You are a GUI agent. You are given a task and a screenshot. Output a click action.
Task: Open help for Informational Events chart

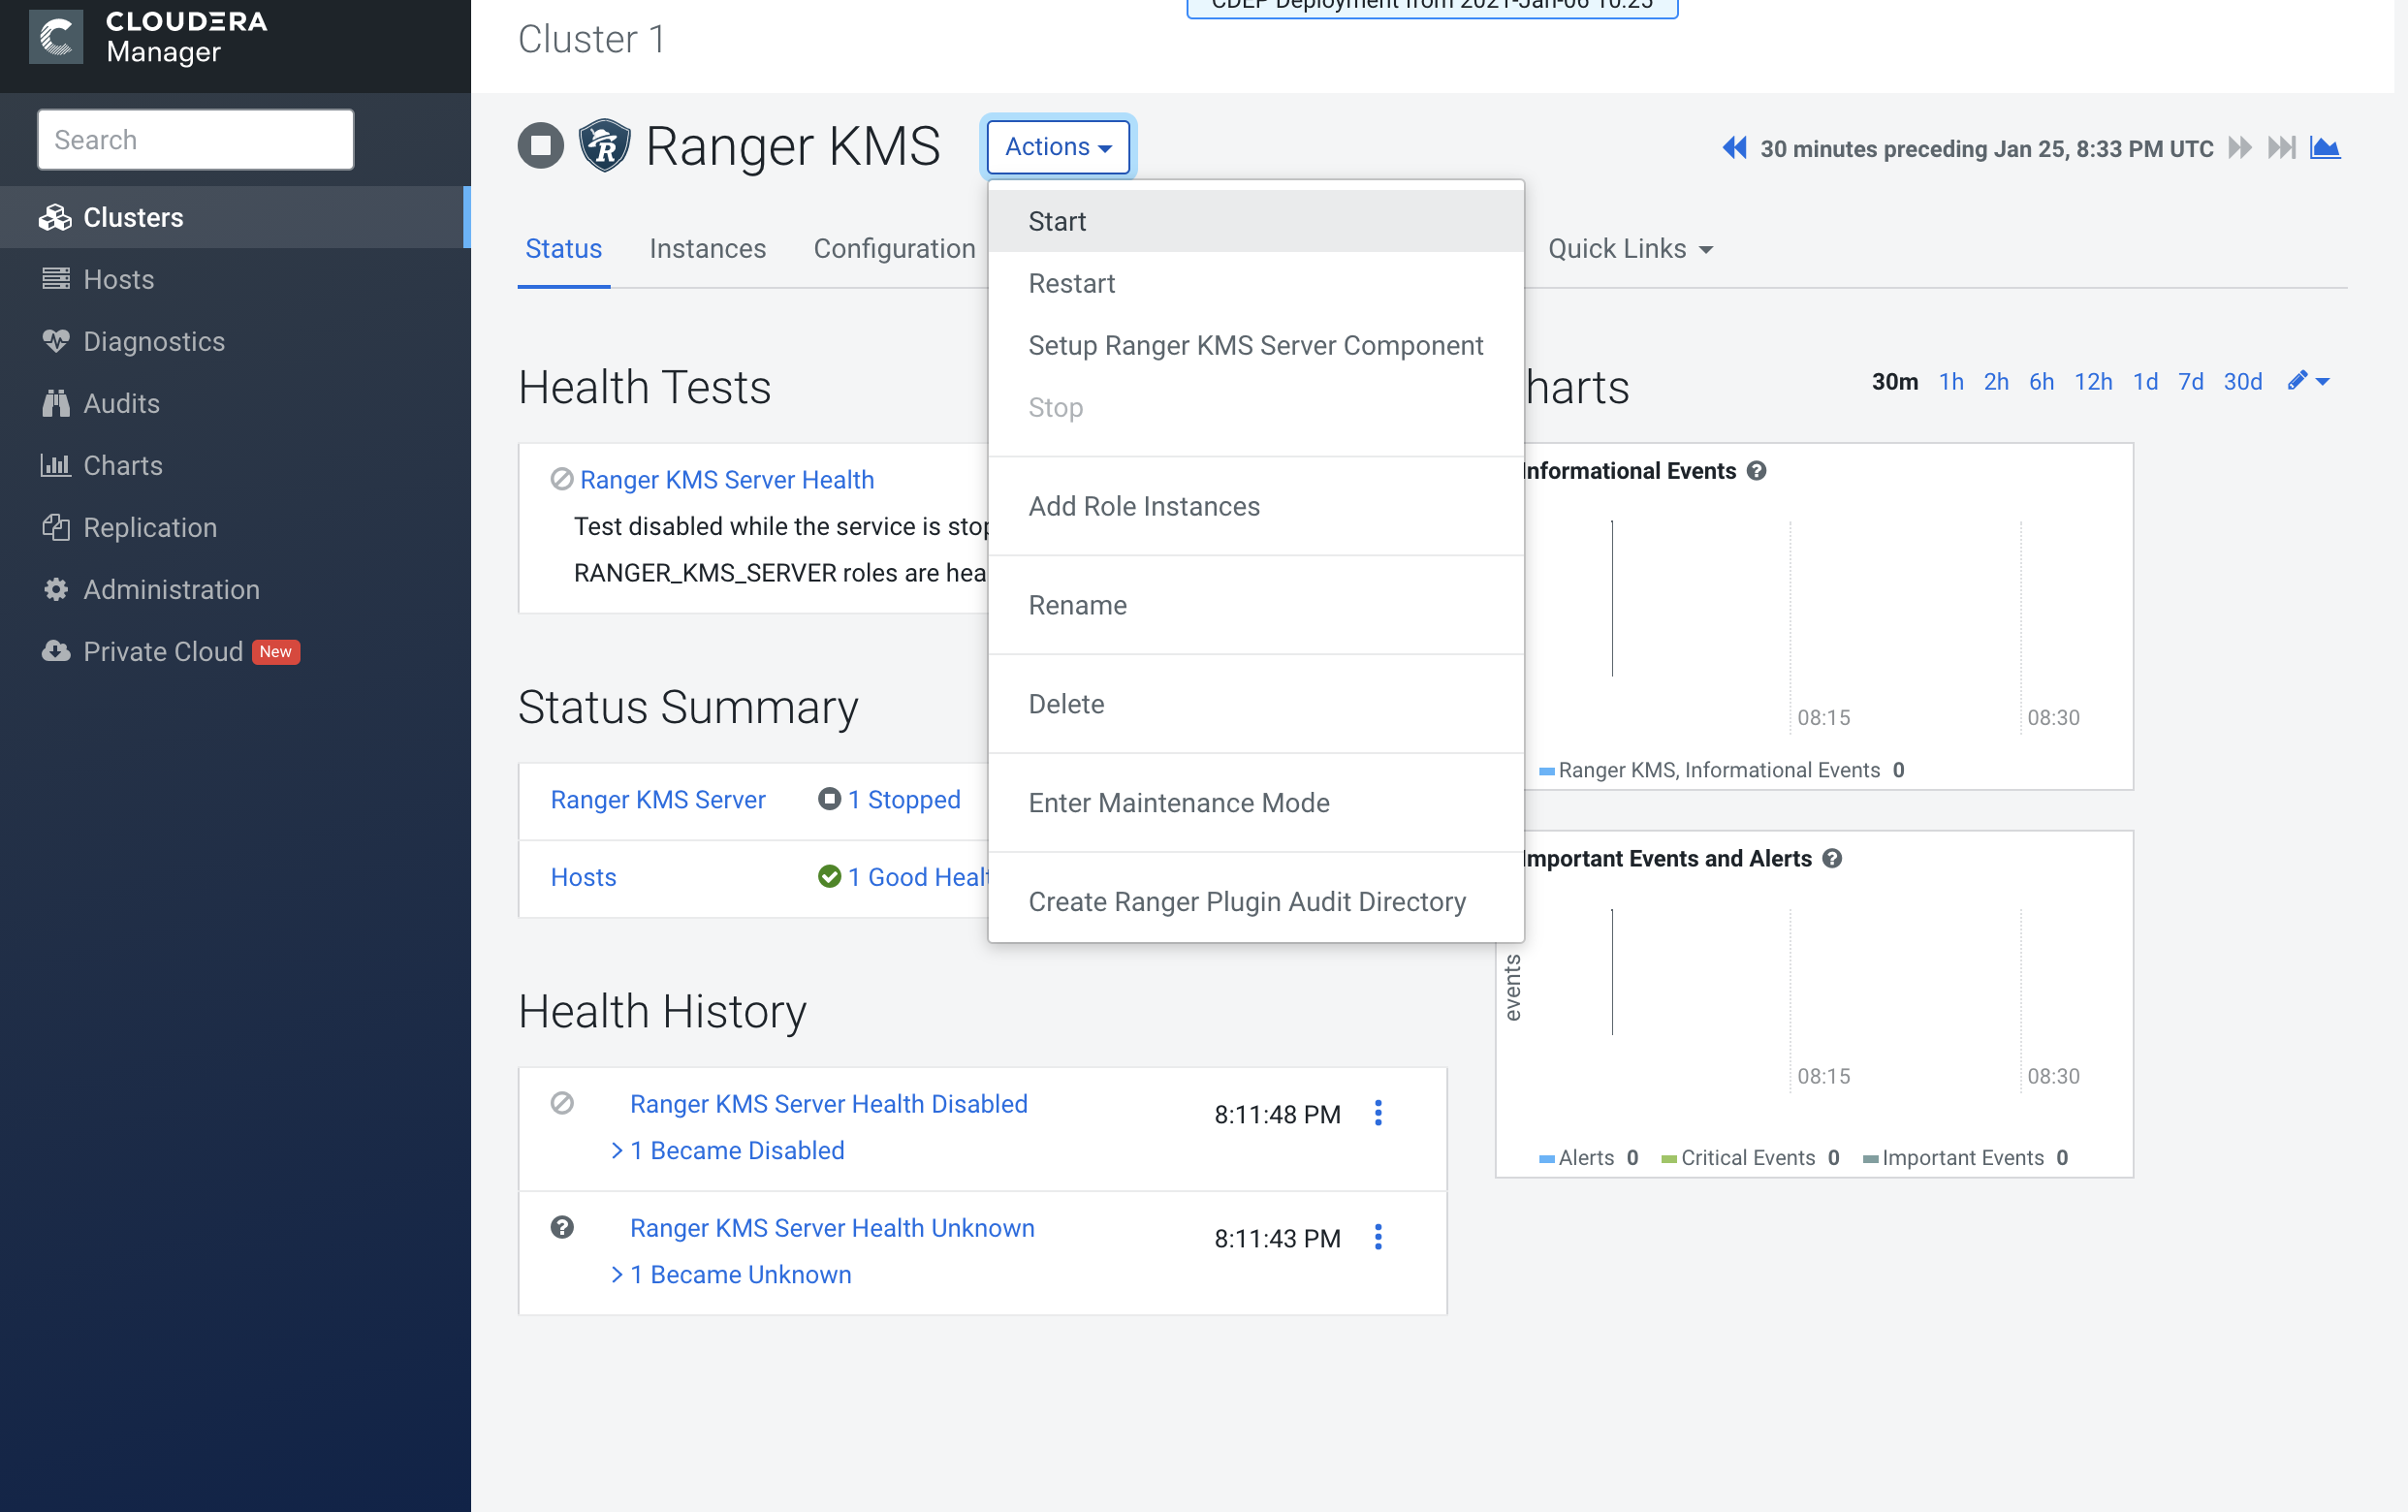tap(1757, 471)
